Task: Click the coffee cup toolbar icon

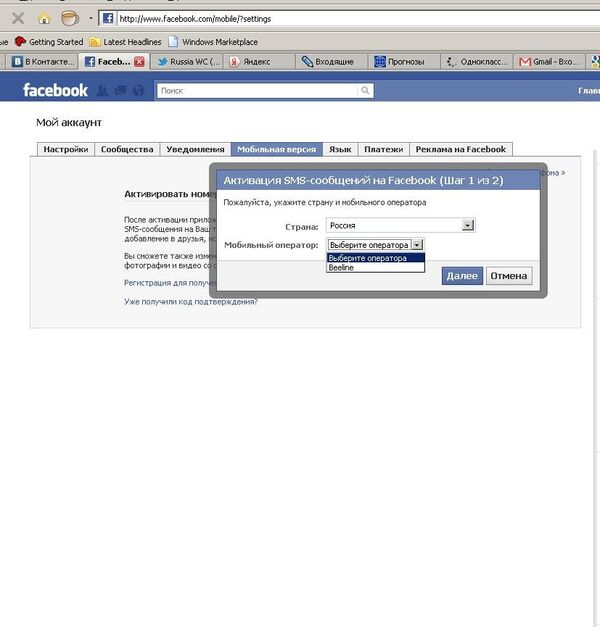Action: [70, 18]
